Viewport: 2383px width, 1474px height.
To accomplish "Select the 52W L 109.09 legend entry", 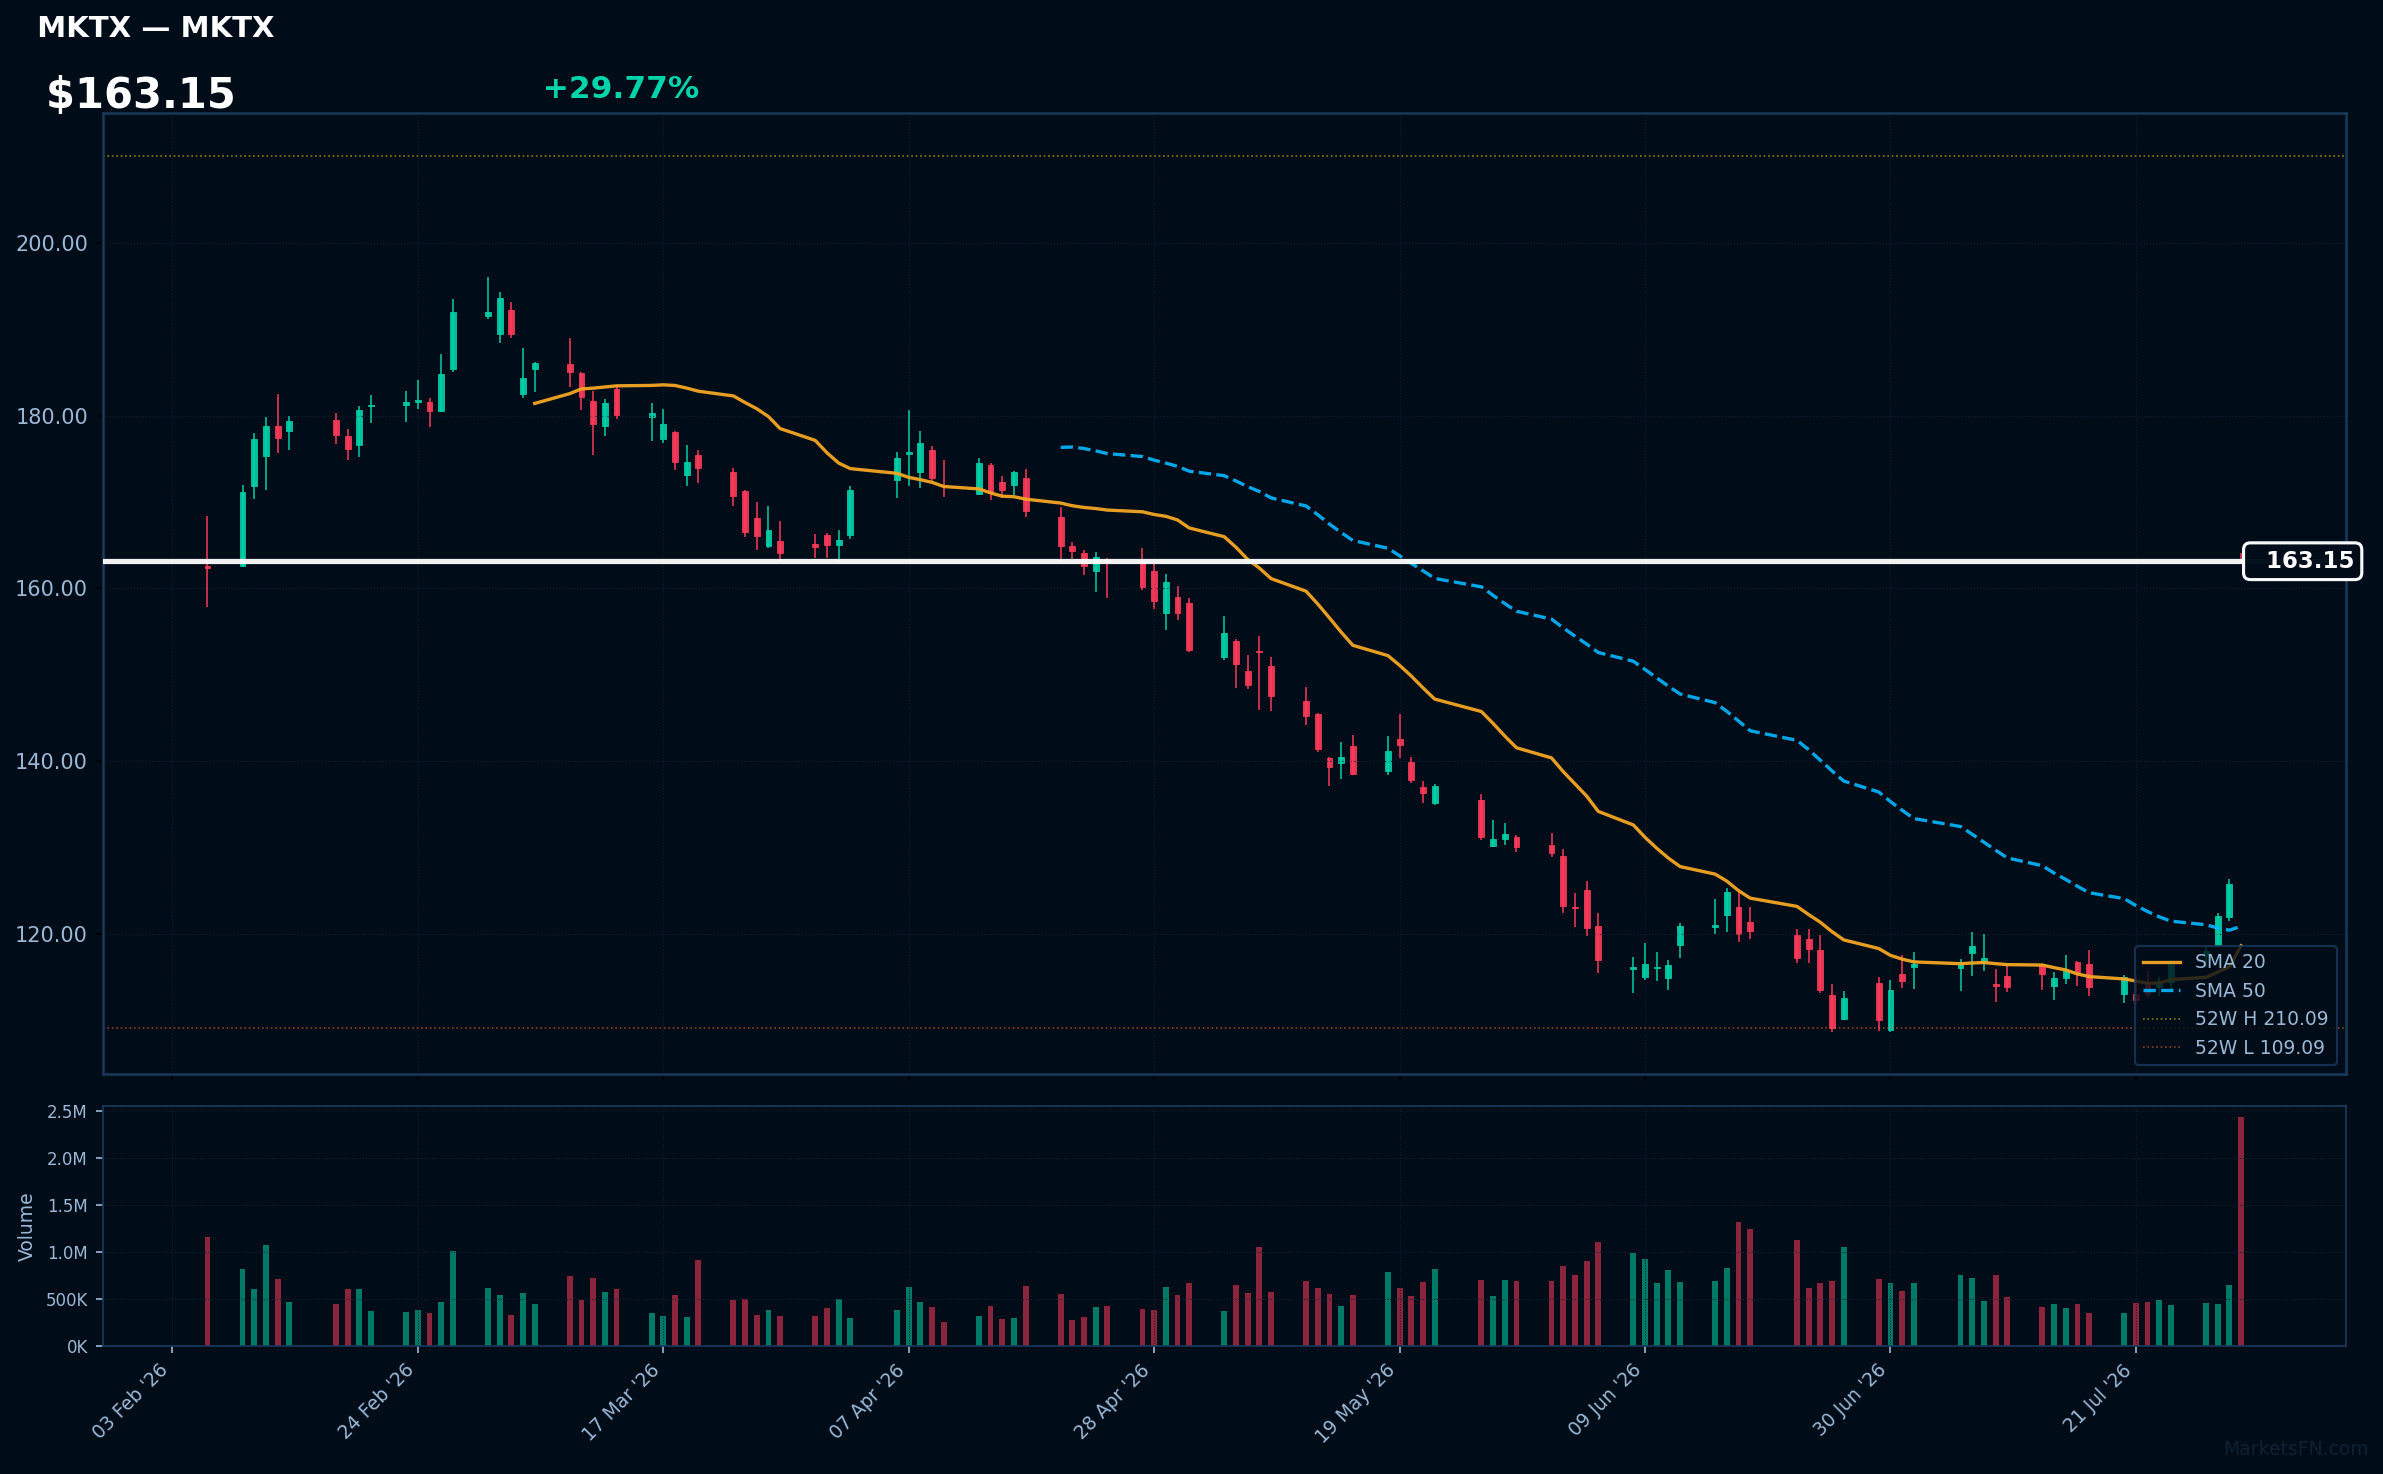I will (x=2233, y=1048).
